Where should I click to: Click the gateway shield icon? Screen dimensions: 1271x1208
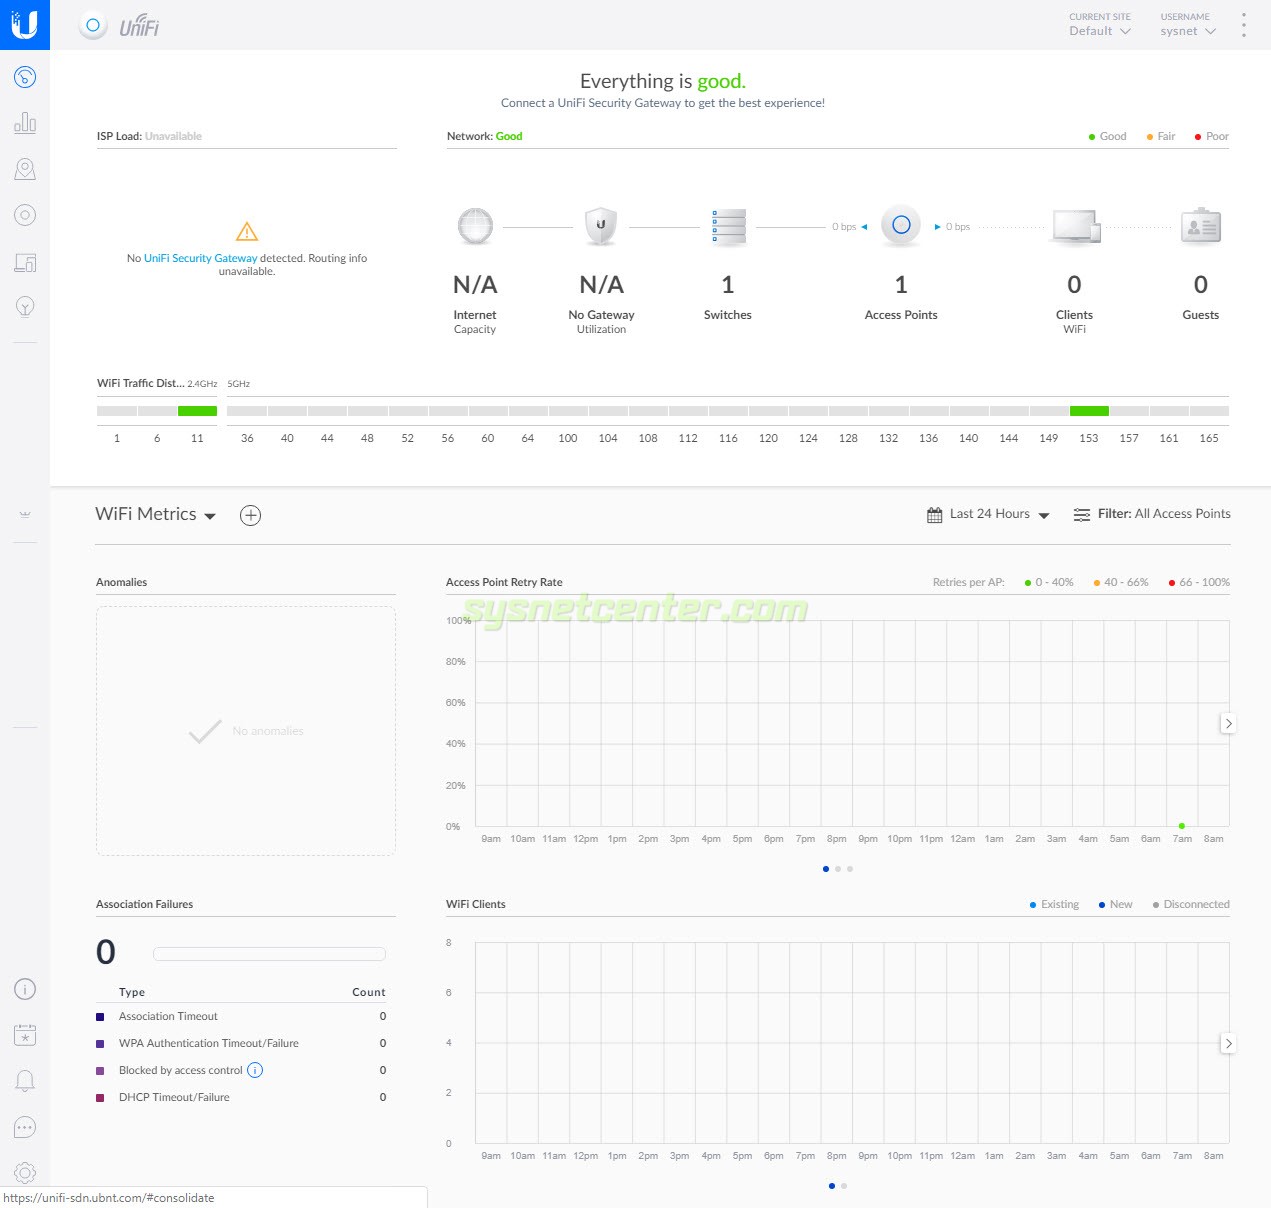coord(601,226)
